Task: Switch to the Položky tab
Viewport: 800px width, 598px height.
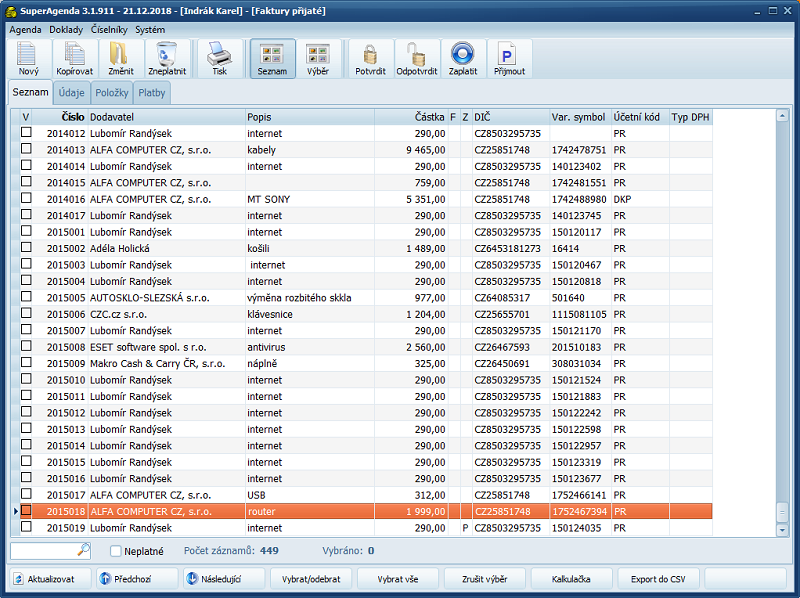Action: pos(112,93)
